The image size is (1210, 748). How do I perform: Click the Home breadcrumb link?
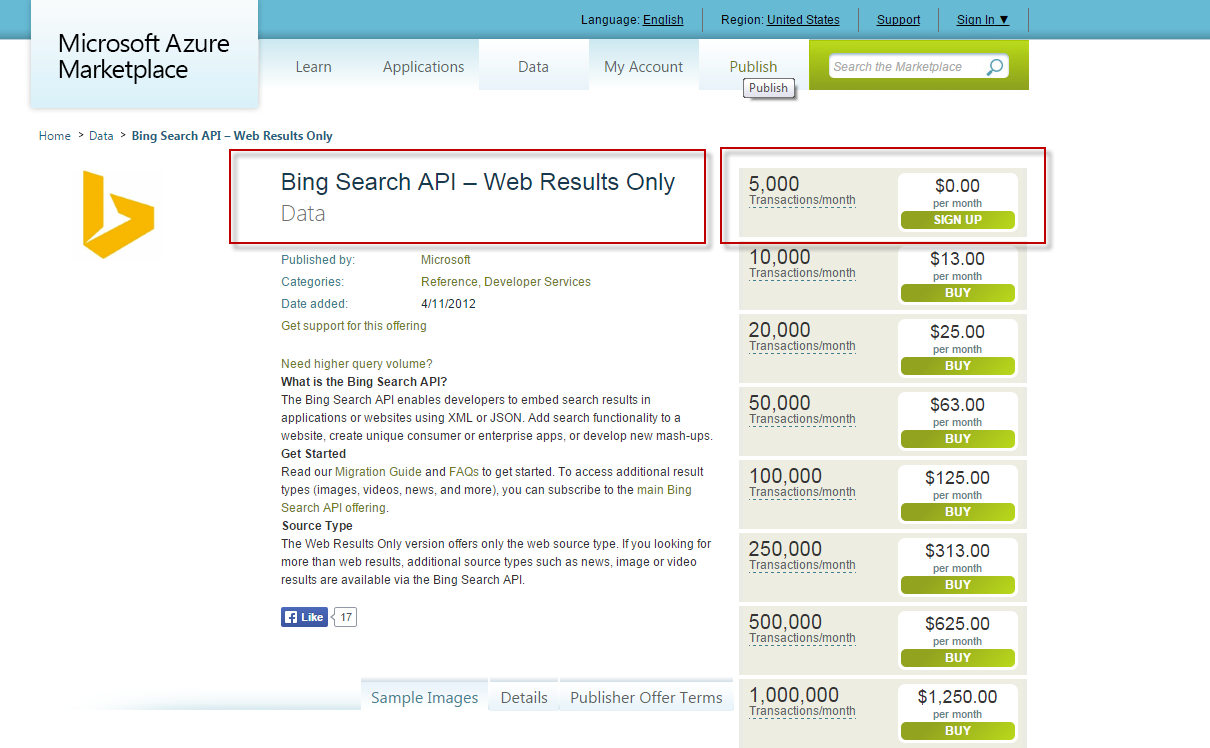pyautogui.click(x=55, y=136)
